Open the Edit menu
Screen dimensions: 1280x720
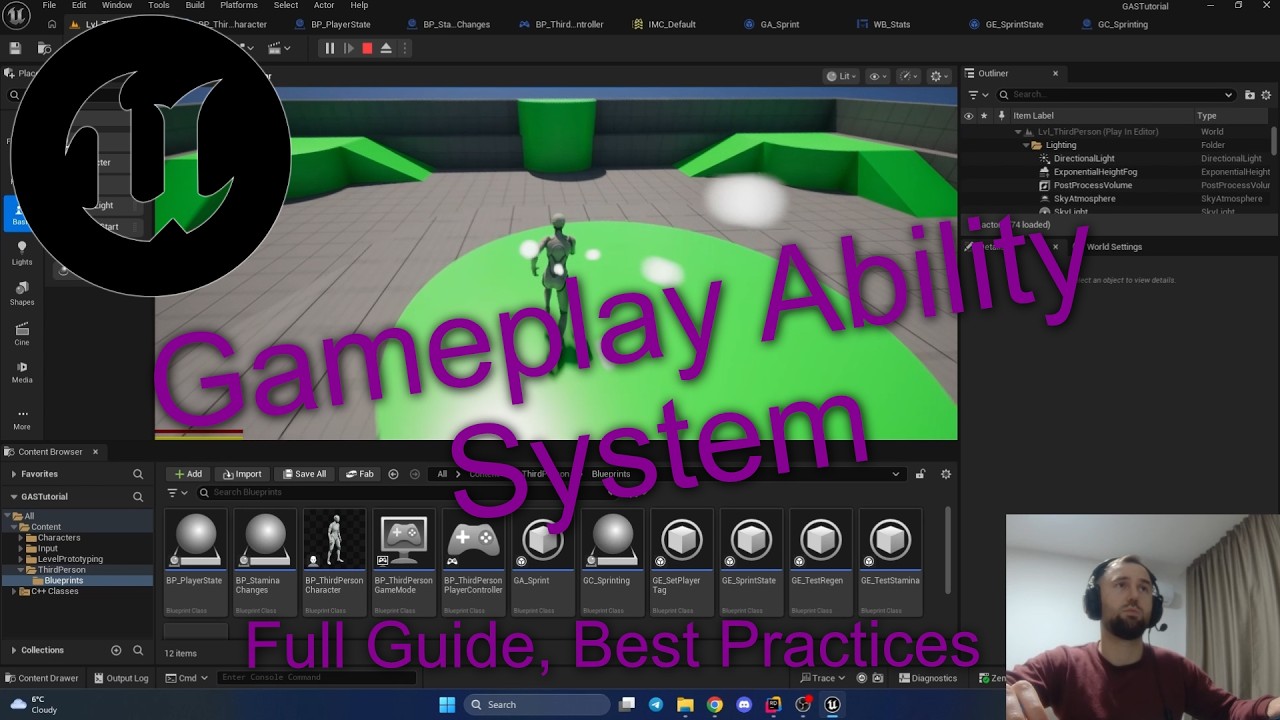click(79, 5)
